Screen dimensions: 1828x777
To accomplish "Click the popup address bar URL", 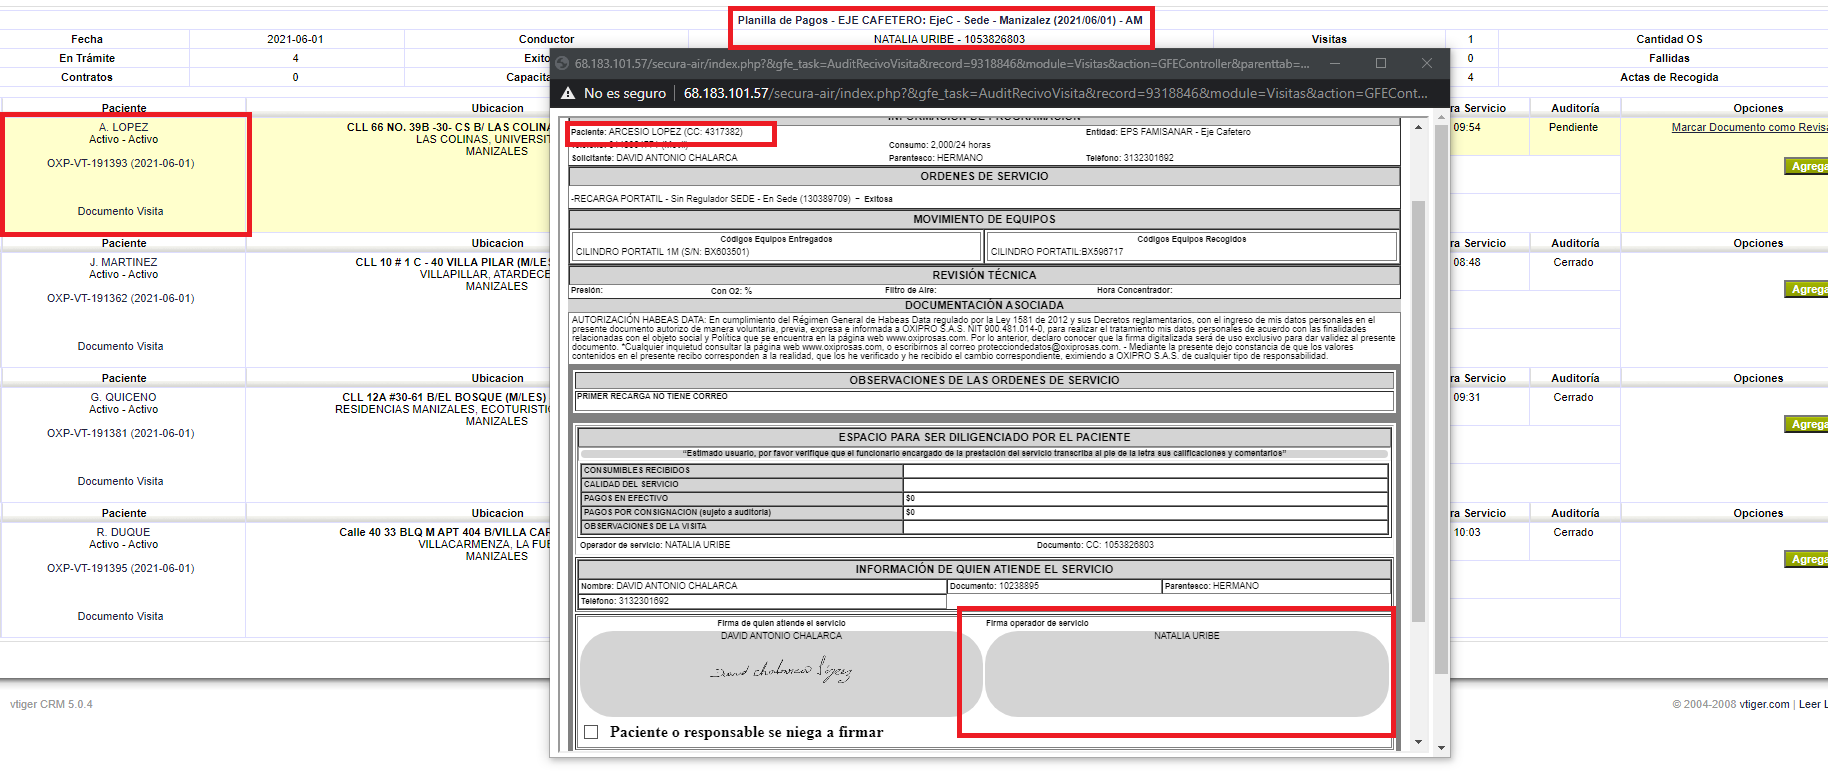I will pyautogui.click(x=1055, y=93).
